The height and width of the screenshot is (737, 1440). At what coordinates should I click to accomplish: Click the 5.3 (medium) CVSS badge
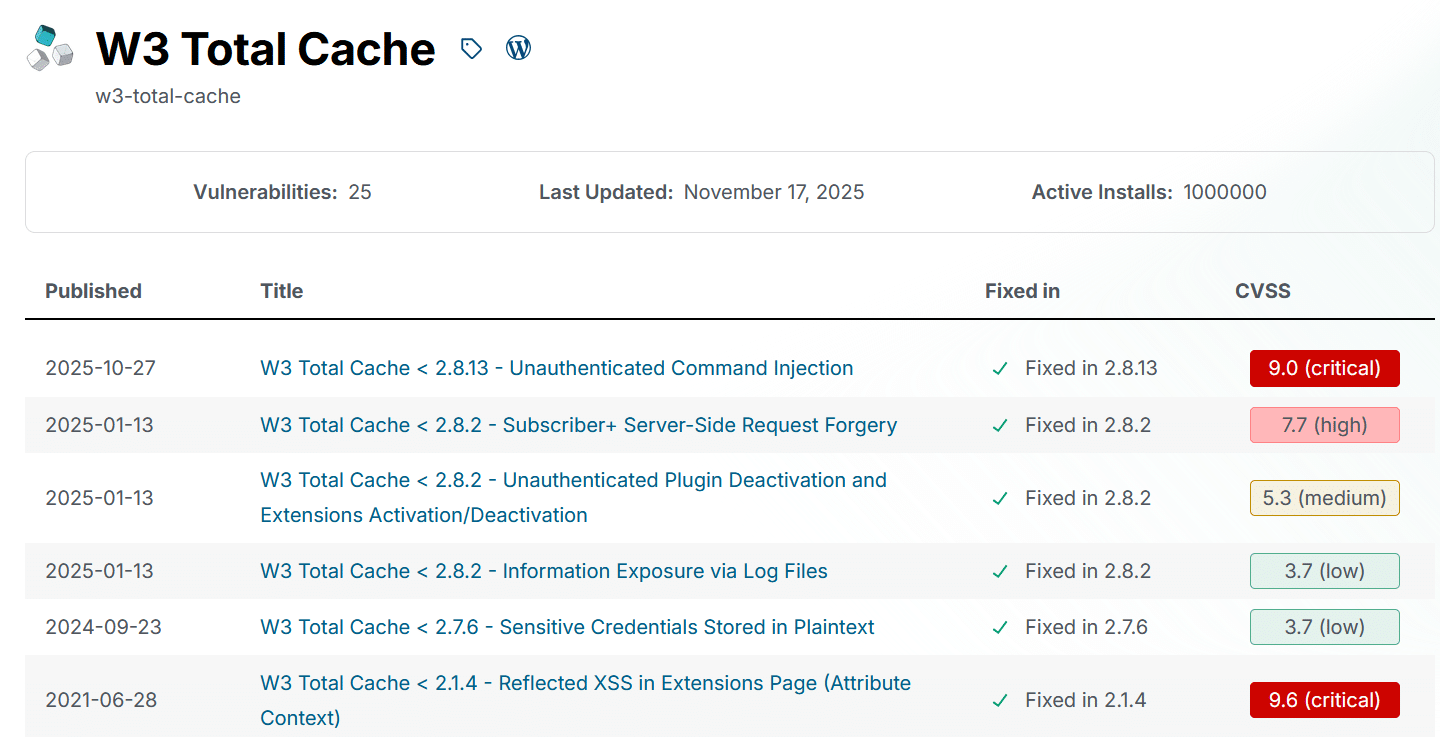coord(1324,498)
